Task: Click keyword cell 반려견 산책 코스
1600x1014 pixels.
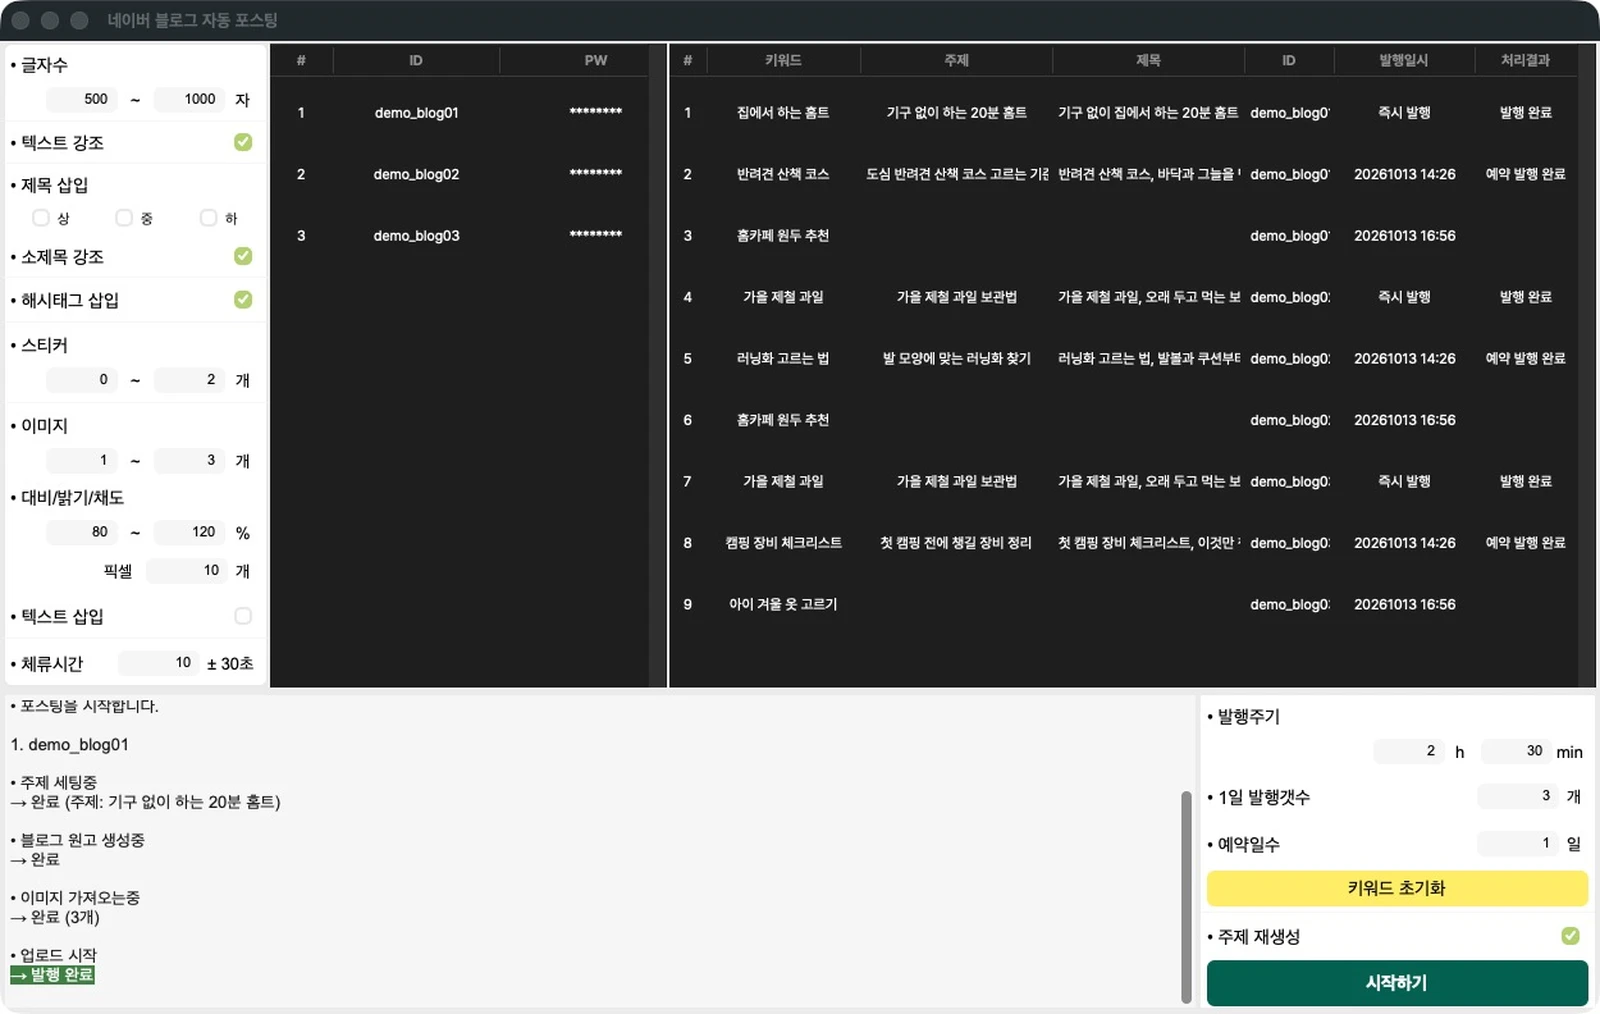Action: [783, 174]
